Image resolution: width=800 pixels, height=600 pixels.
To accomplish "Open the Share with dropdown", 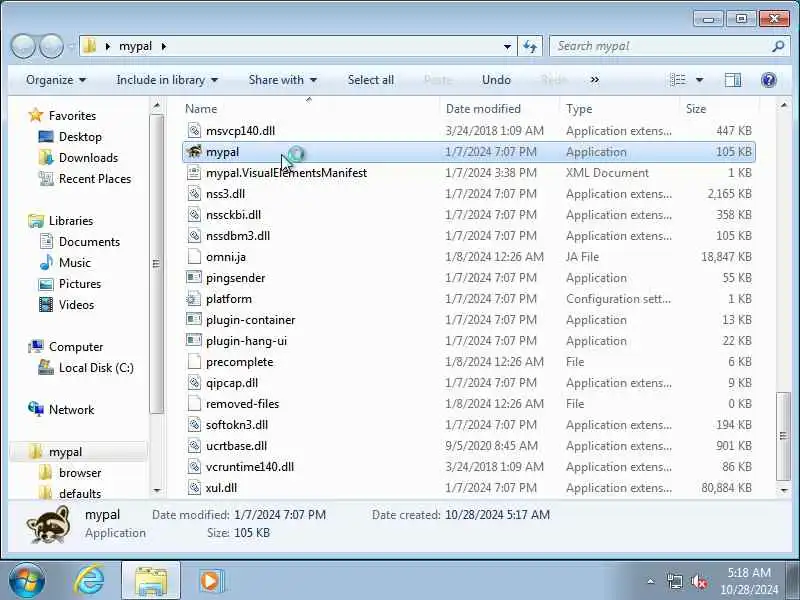I will click(x=283, y=80).
